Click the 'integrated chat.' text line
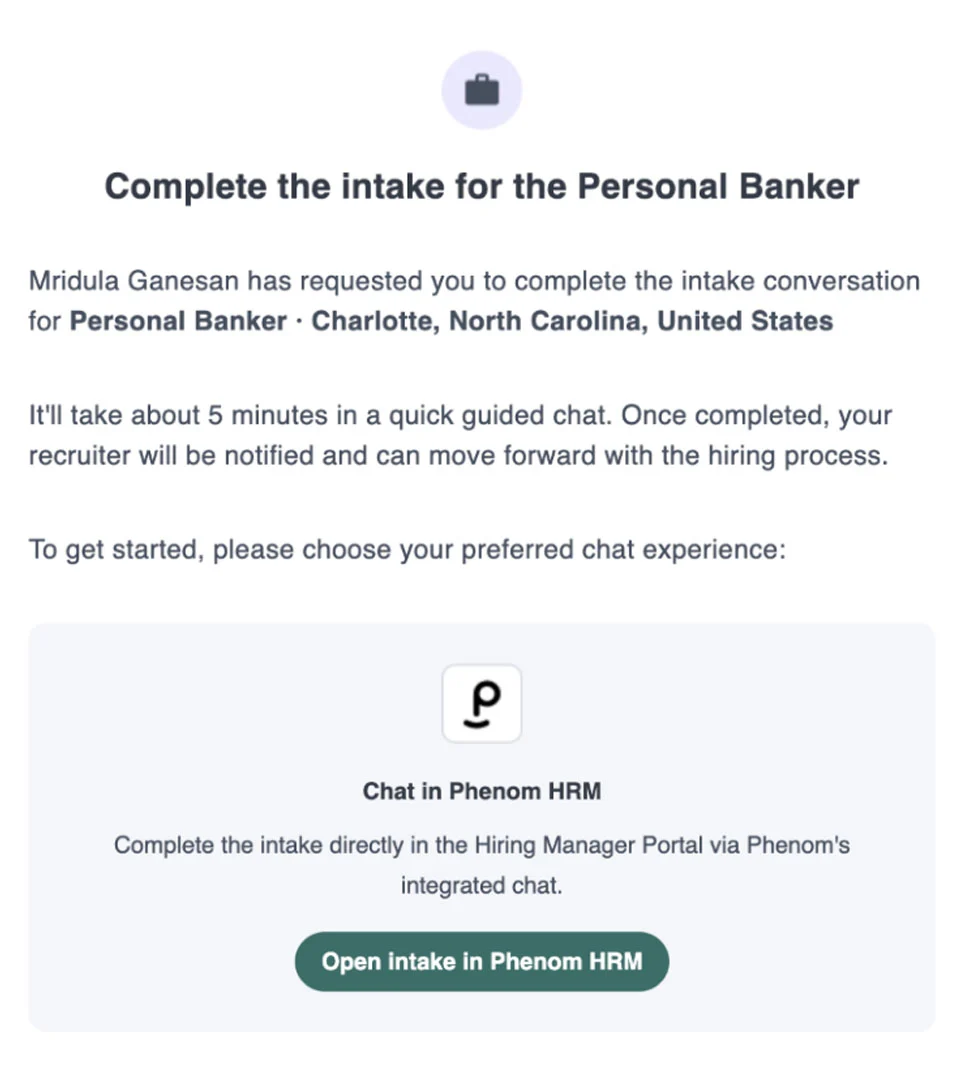 click(x=482, y=885)
